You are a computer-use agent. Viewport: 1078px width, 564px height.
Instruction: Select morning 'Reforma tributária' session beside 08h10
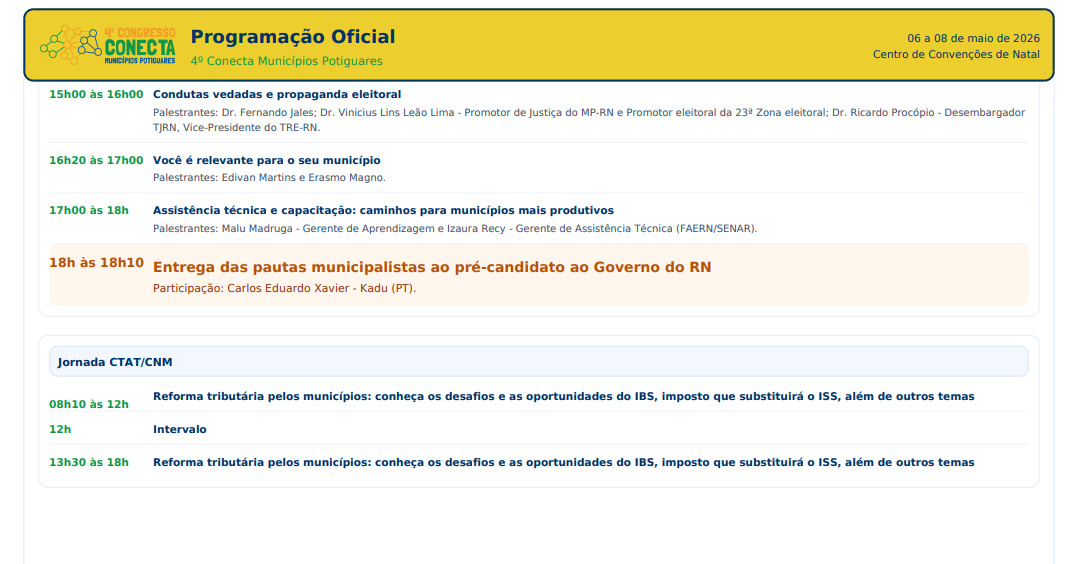click(564, 396)
